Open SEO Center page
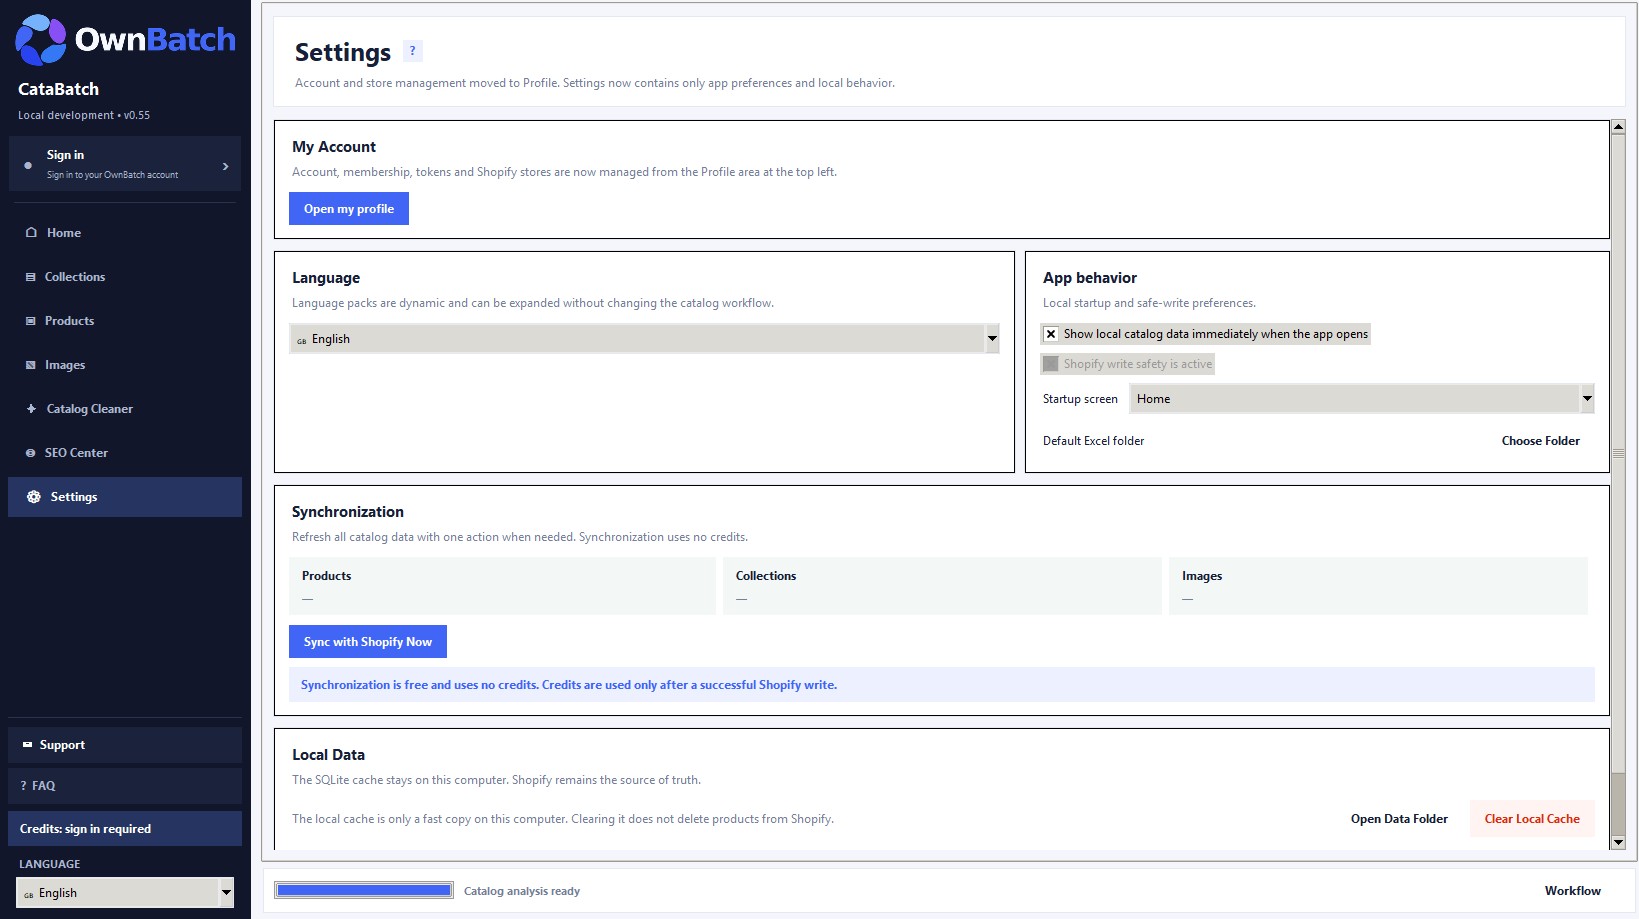Image resolution: width=1639 pixels, height=919 pixels. pos(125,453)
